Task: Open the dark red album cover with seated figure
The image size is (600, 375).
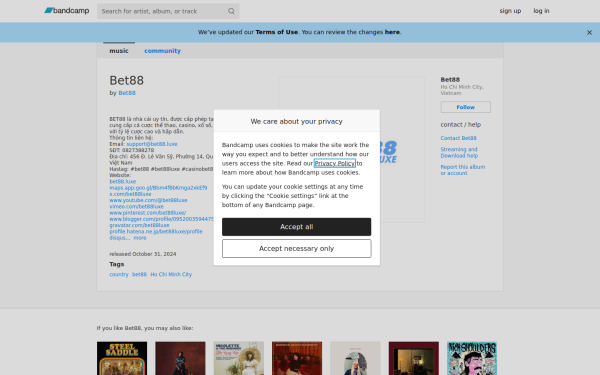Action: point(180,358)
